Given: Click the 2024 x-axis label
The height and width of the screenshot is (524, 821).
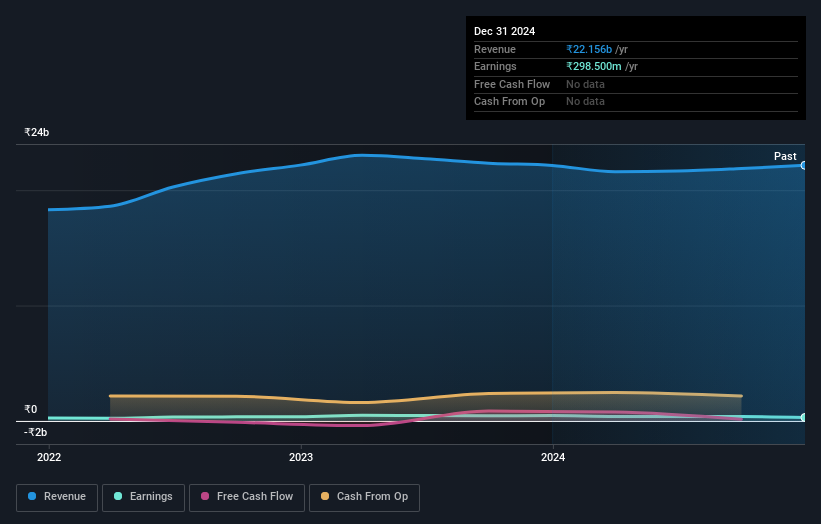Looking at the screenshot, I should [x=553, y=457].
